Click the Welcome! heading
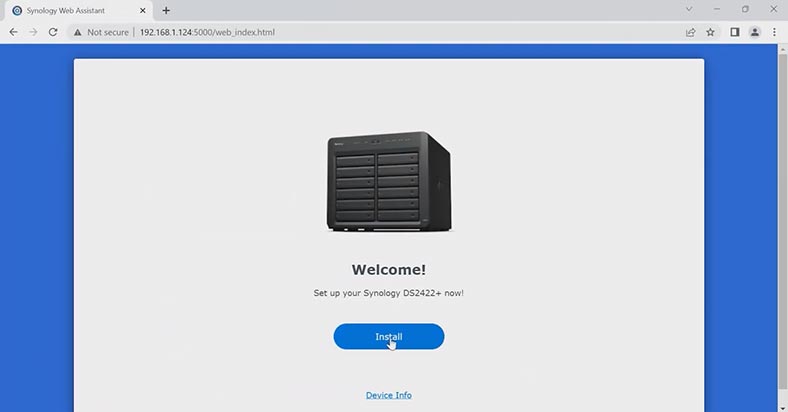788x412 pixels. click(388, 269)
